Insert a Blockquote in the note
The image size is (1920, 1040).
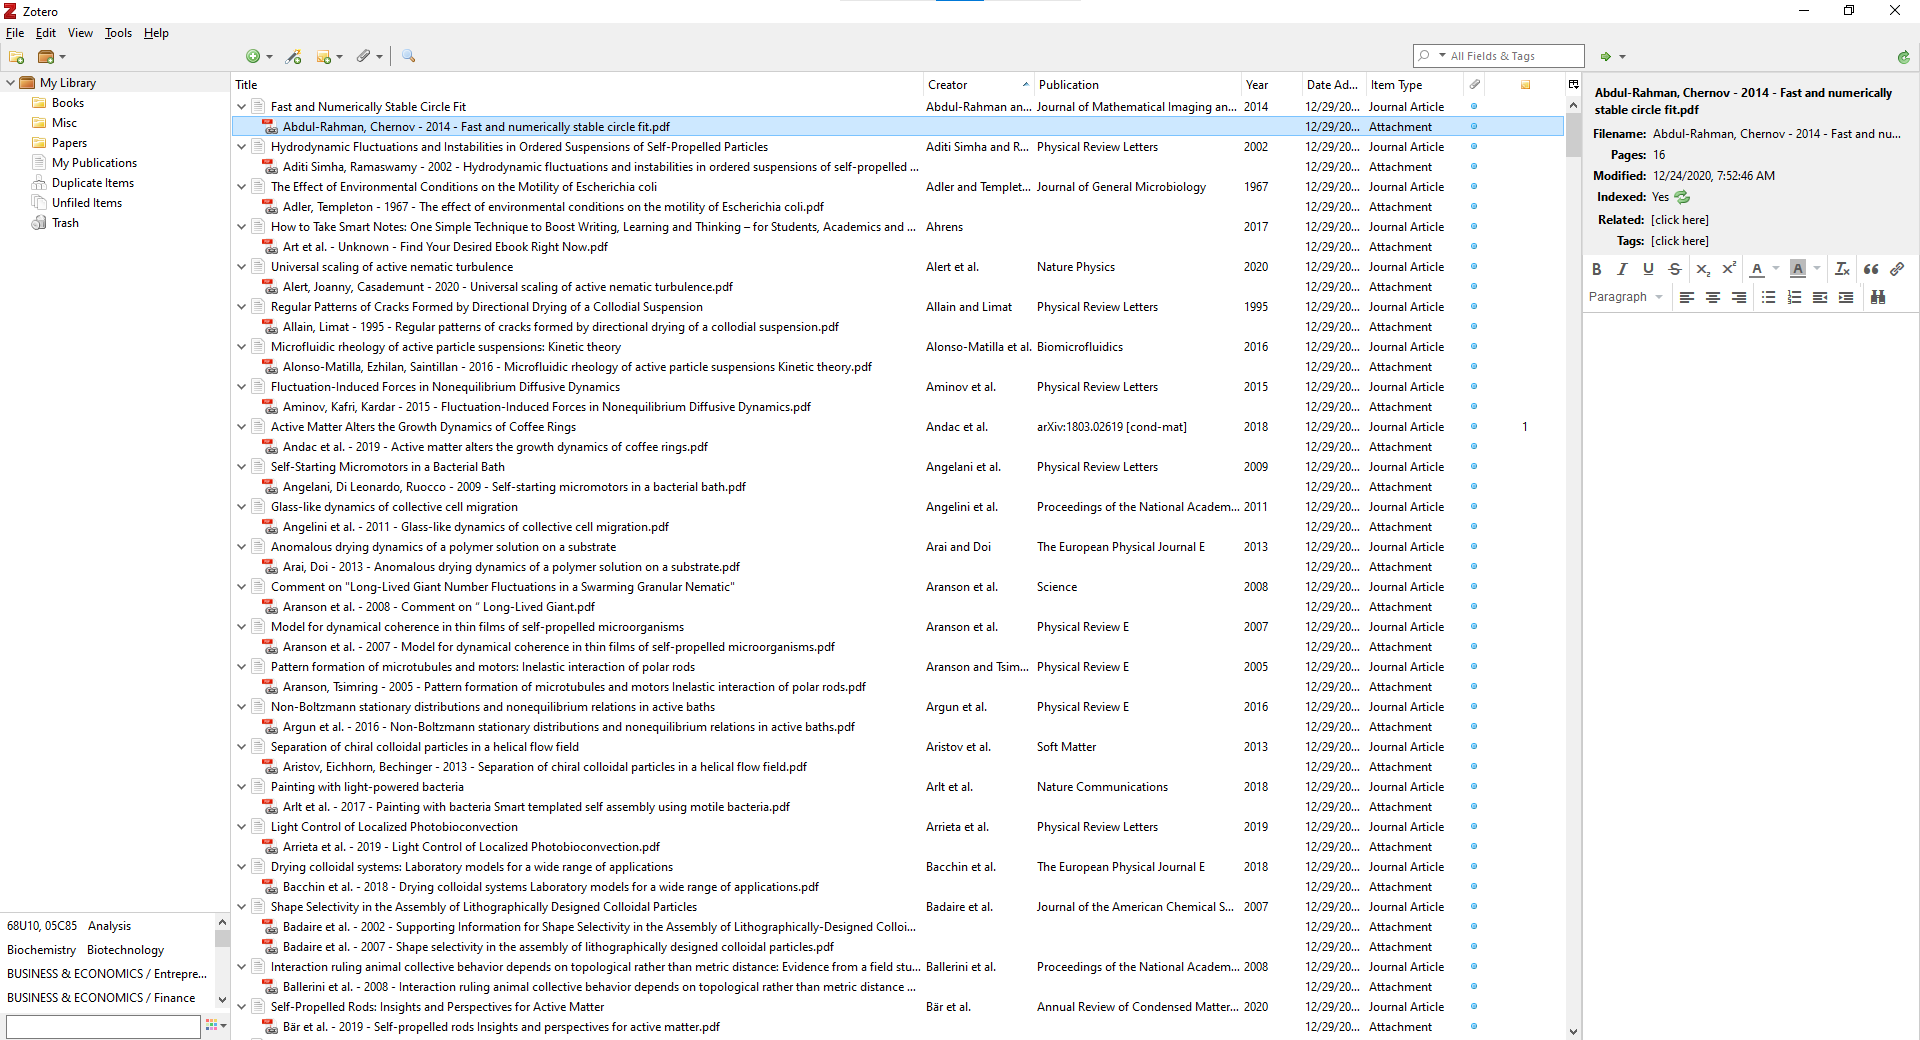[x=1871, y=269]
